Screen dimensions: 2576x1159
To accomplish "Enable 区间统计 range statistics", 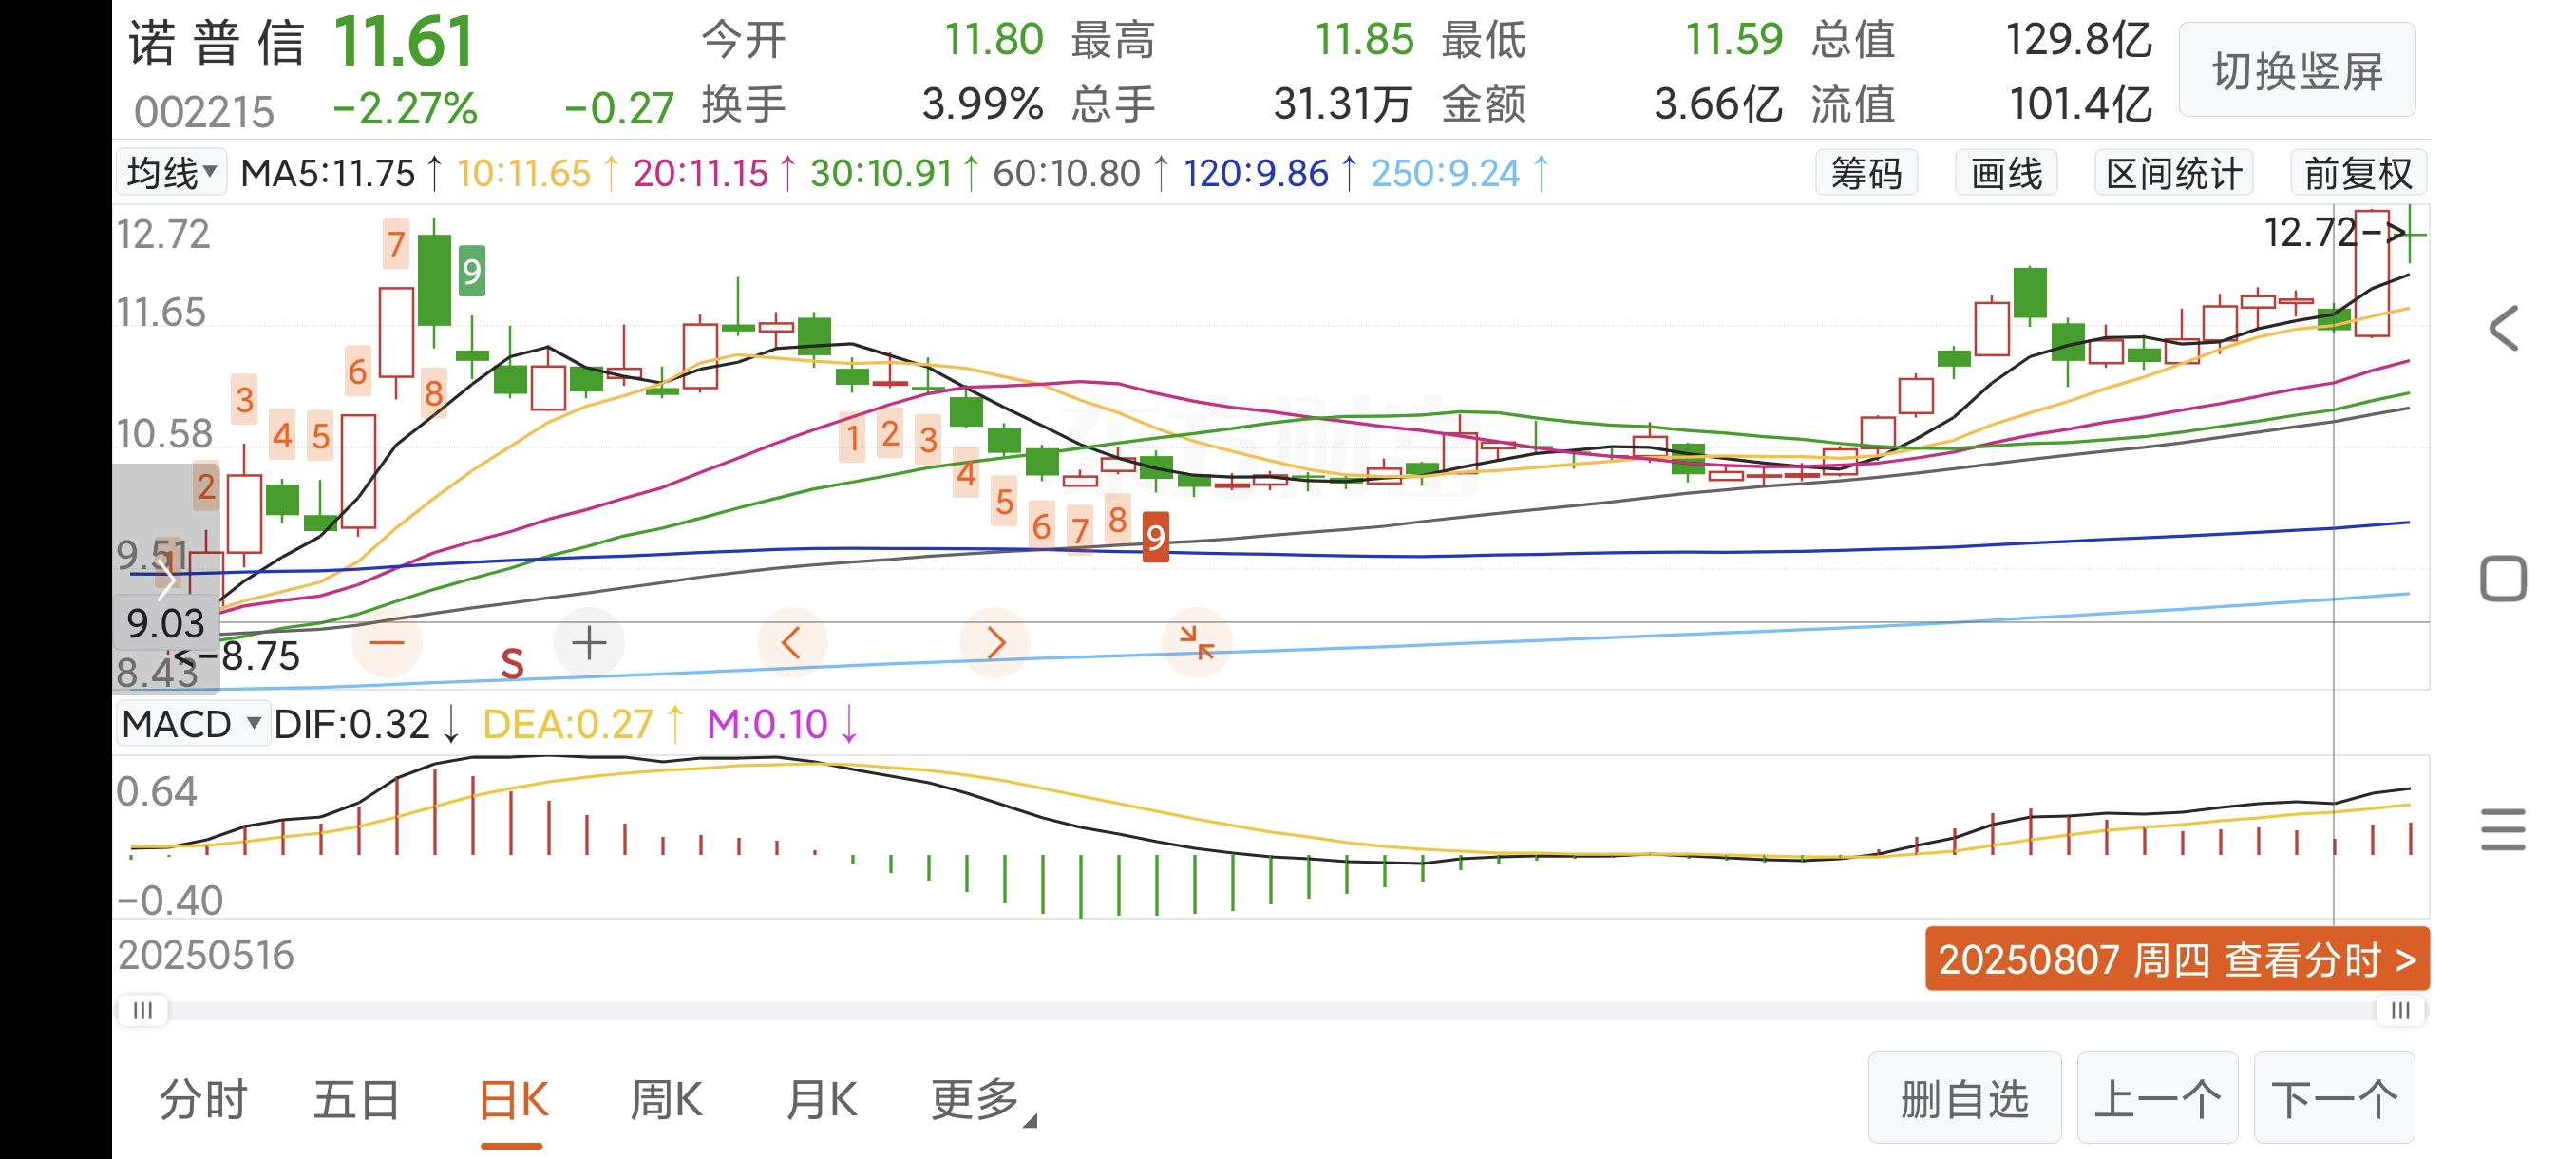I will tap(2173, 173).
